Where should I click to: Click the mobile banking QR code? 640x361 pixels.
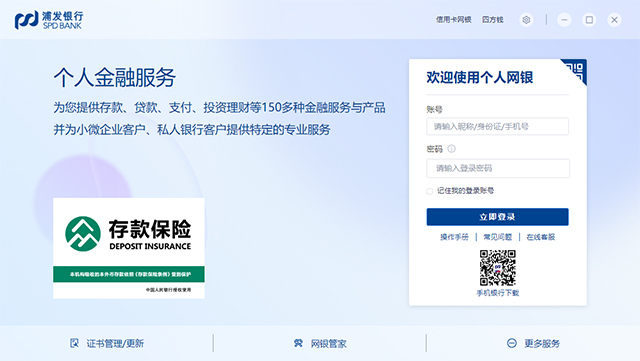point(498,268)
